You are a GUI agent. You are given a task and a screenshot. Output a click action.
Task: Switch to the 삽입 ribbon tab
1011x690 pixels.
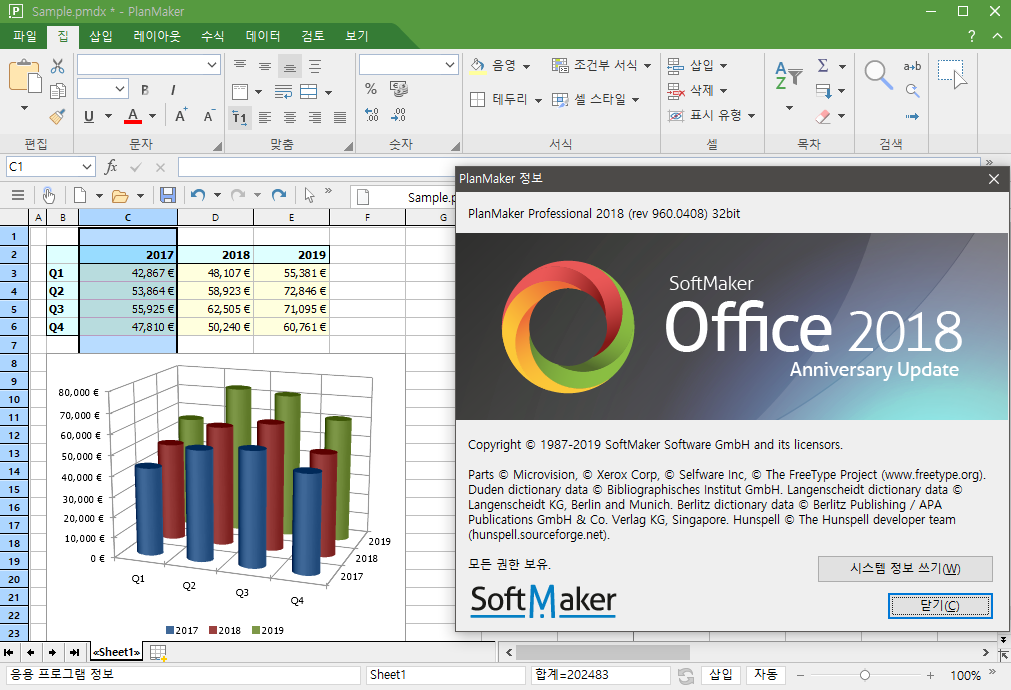pos(101,36)
